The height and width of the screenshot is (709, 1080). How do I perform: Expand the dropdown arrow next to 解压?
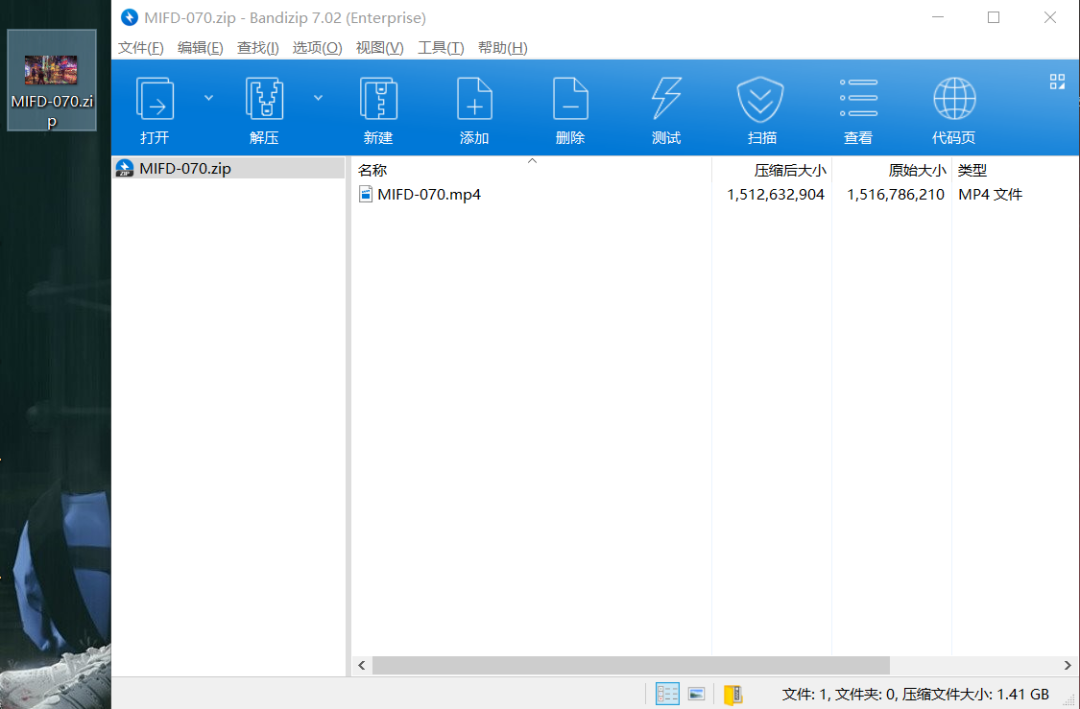coord(318,98)
